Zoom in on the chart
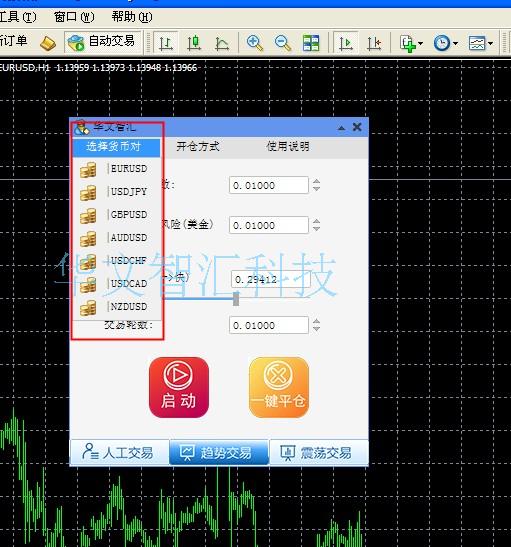The height and width of the screenshot is (547, 511). pyautogui.click(x=255, y=43)
